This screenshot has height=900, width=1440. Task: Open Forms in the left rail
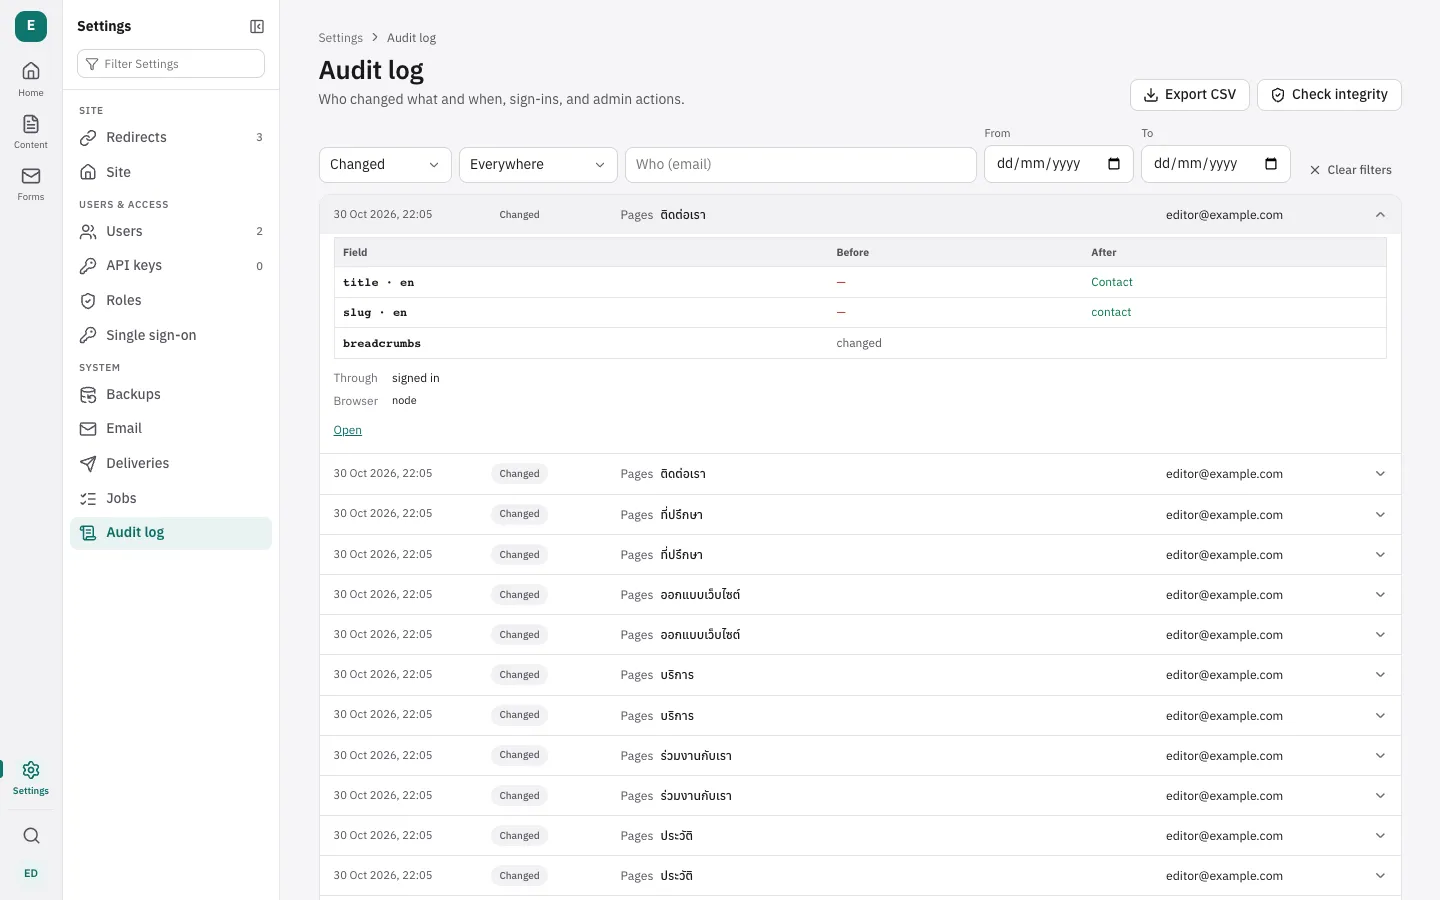click(x=31, y=183)
